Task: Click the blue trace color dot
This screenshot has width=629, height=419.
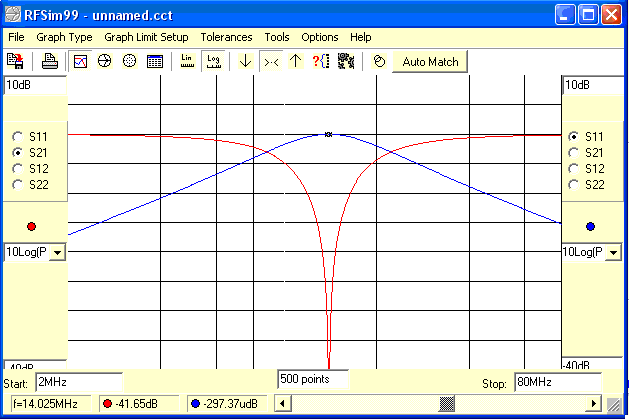Action: tap(590, 227)
